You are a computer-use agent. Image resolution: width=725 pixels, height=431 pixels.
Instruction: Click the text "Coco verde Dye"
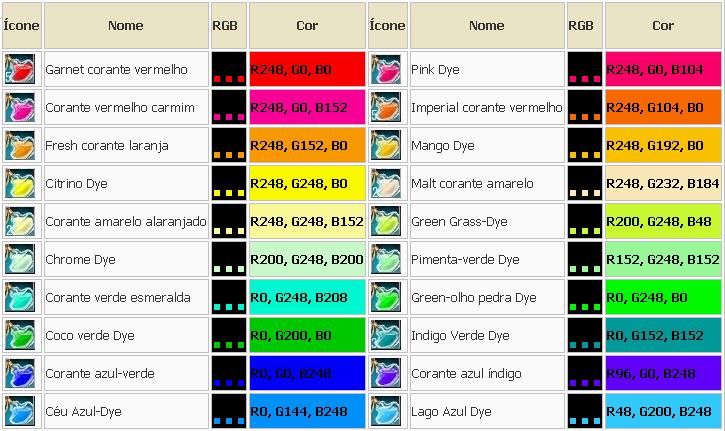coord(90,335)
